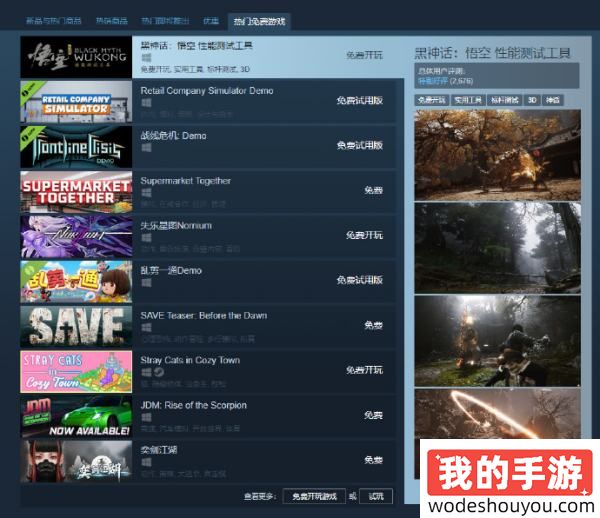This screenshot has height=518, width=600.
Task: View the autumn tree combat screenshot
Action: coord(497,155)
